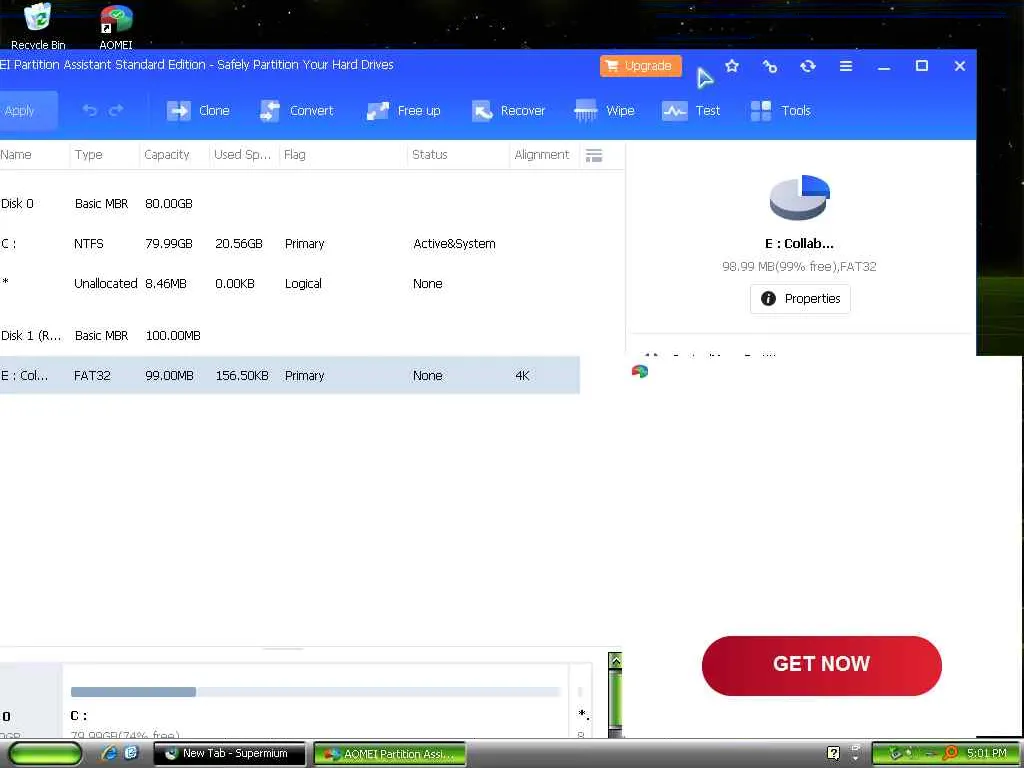Click the redo arrow icon
Image resolution: width=1024 pixels, height=768 pixels.
[x=116, y=110]
